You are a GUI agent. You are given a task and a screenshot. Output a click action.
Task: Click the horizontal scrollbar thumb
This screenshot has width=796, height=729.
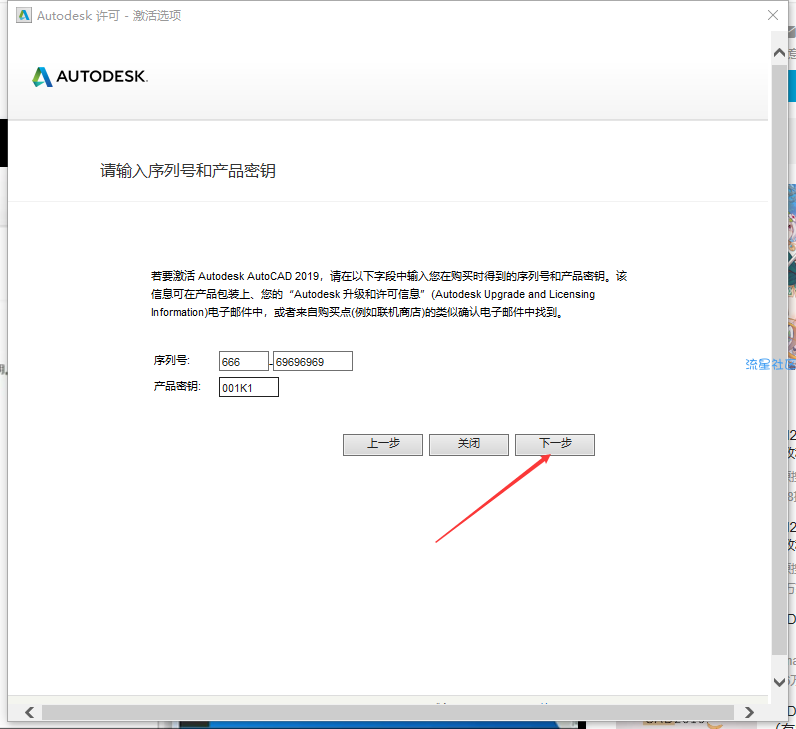pyautogui.click(x=388, y=712)
